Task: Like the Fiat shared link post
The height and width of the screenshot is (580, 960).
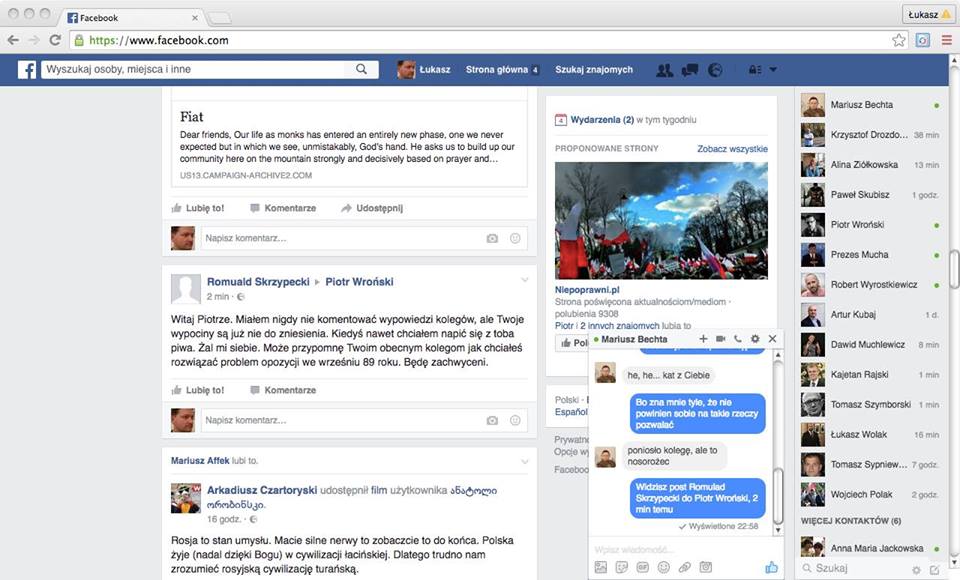Action: [x=198, y=208]
